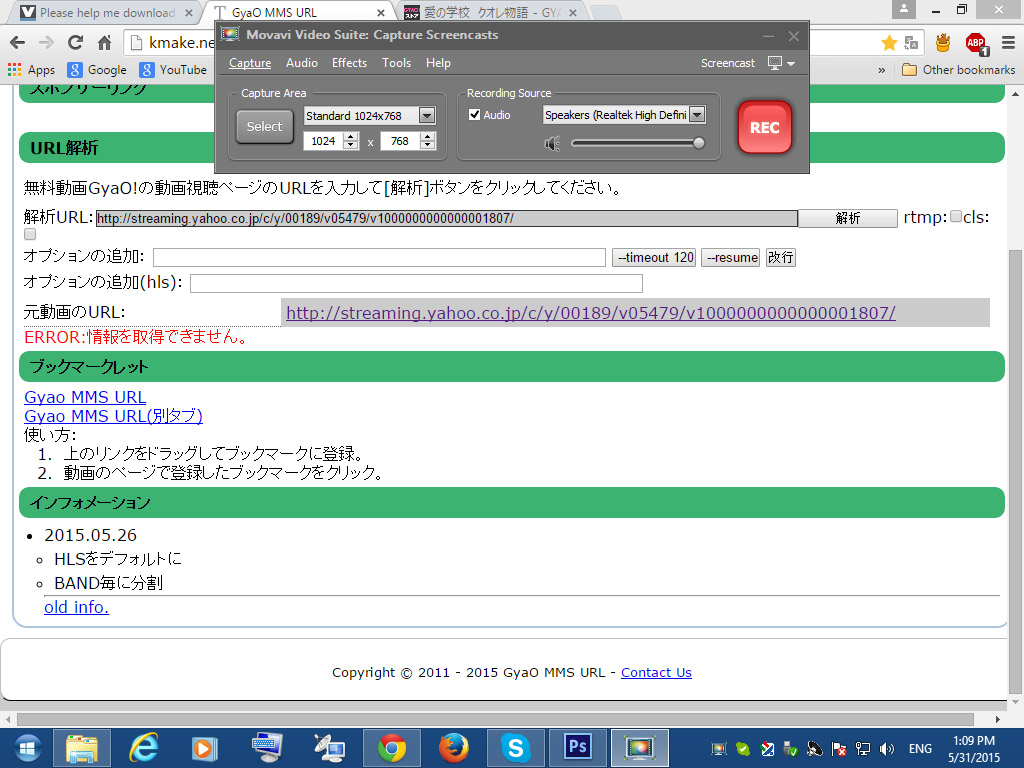This screenshot has height=768, width=1024.
Task: Click the red REC record button
Action: click(764, 127)
